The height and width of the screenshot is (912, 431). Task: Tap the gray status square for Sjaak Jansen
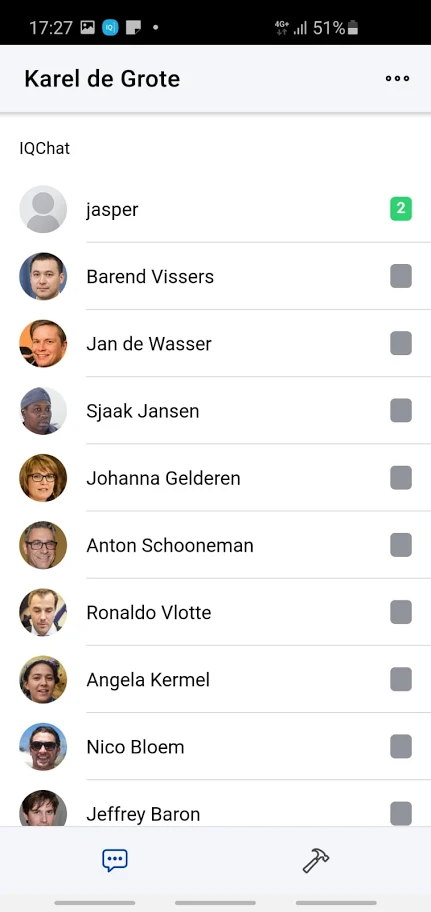coord(401,411)
